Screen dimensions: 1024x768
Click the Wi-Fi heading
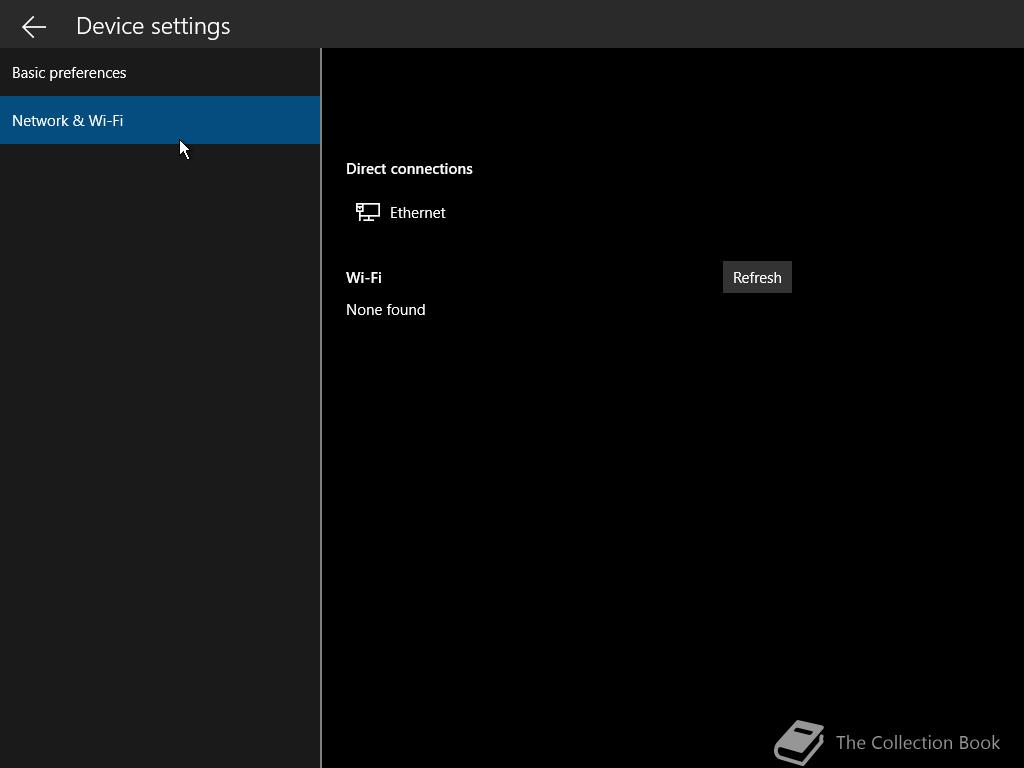(364, 278)
